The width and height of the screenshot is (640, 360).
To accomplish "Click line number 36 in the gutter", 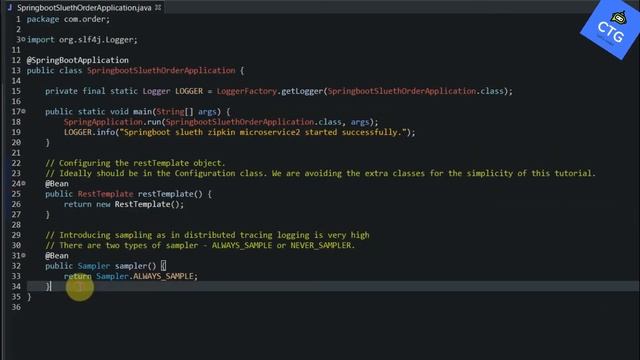I will point(16,307).
